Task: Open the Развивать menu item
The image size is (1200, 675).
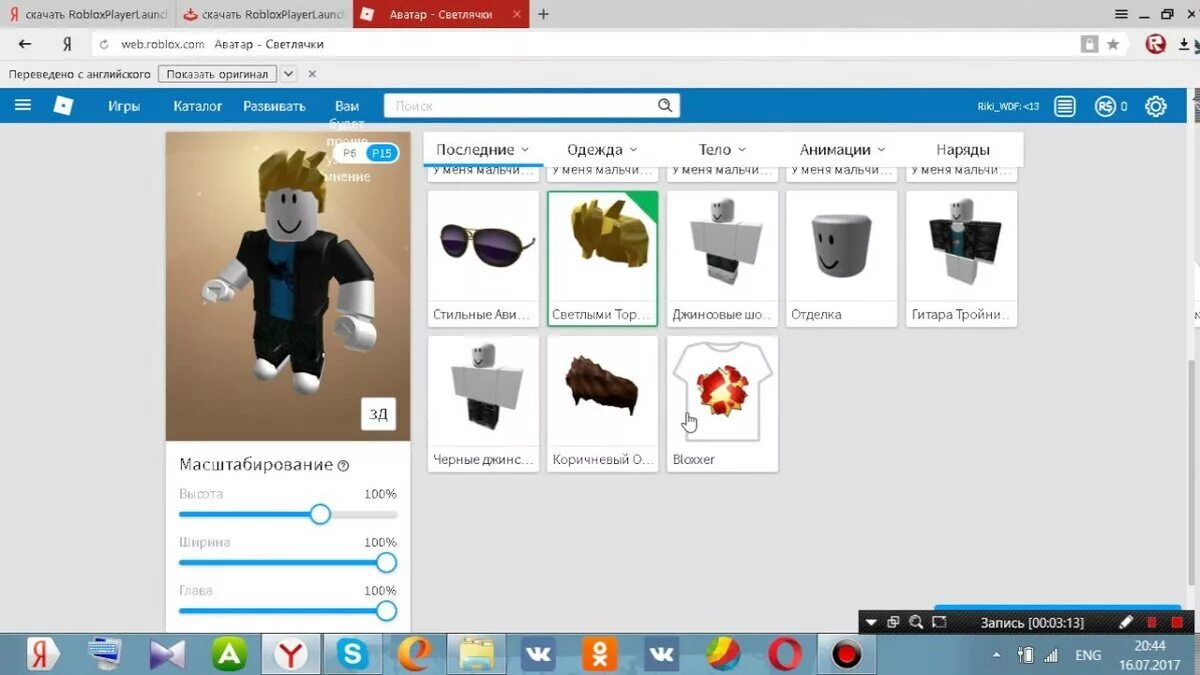Action: [274, 106]
